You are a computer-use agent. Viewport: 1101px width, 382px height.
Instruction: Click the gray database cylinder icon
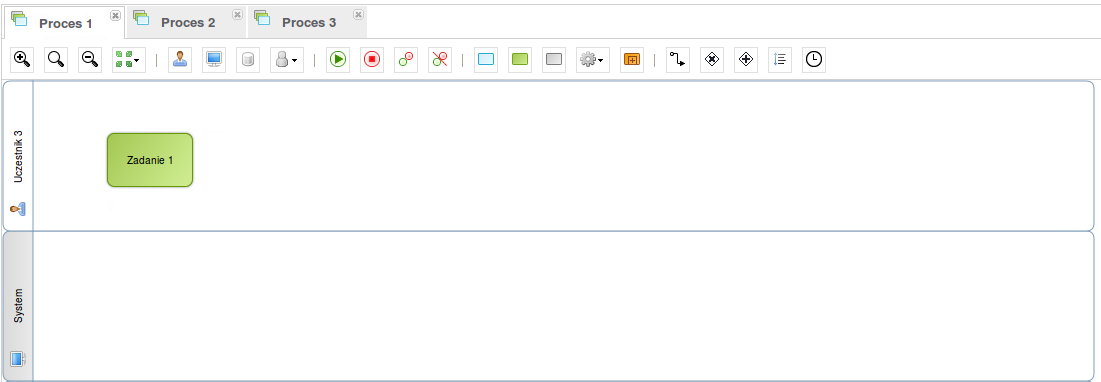(248, 60)
